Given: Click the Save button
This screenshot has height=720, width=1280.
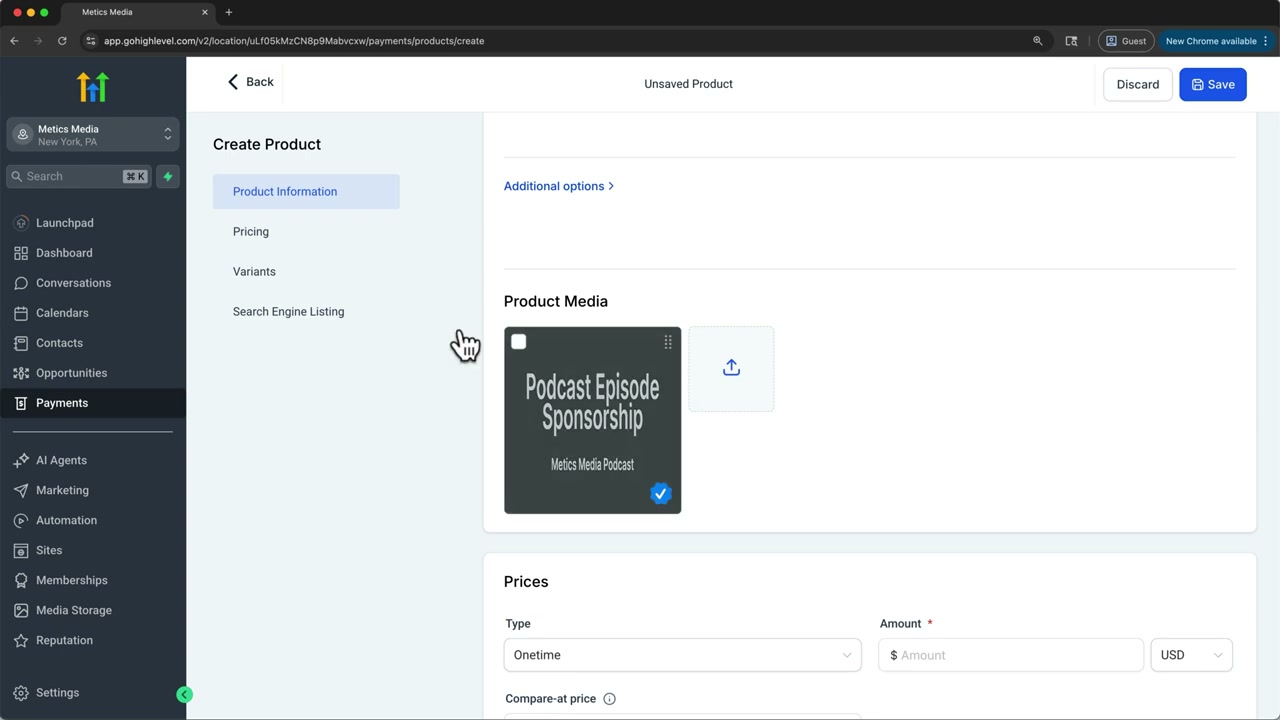Looking at the screenshot, I should 1212,84.
